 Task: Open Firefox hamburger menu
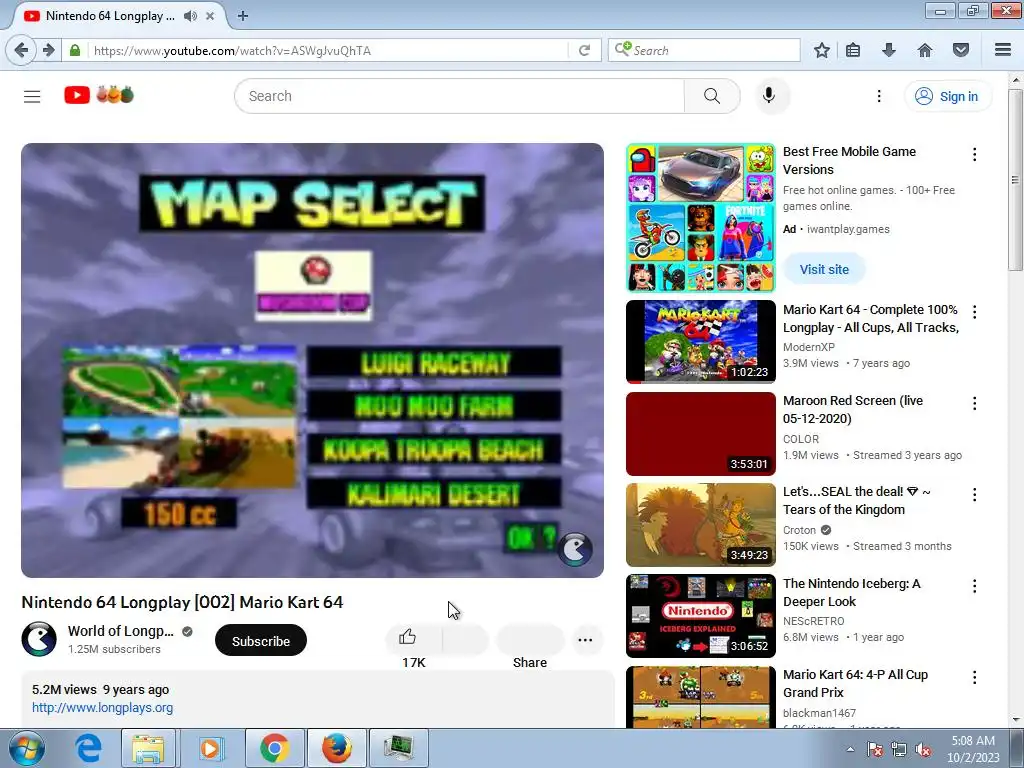pos(1003,50)
